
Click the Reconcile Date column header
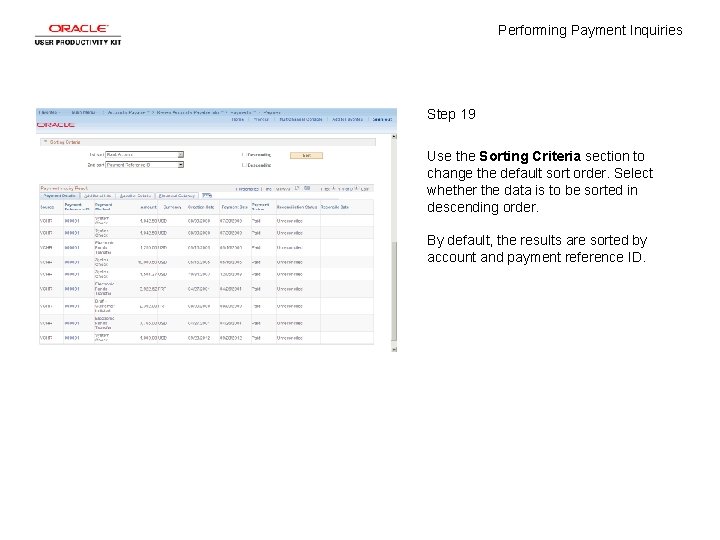coord(335,207)
